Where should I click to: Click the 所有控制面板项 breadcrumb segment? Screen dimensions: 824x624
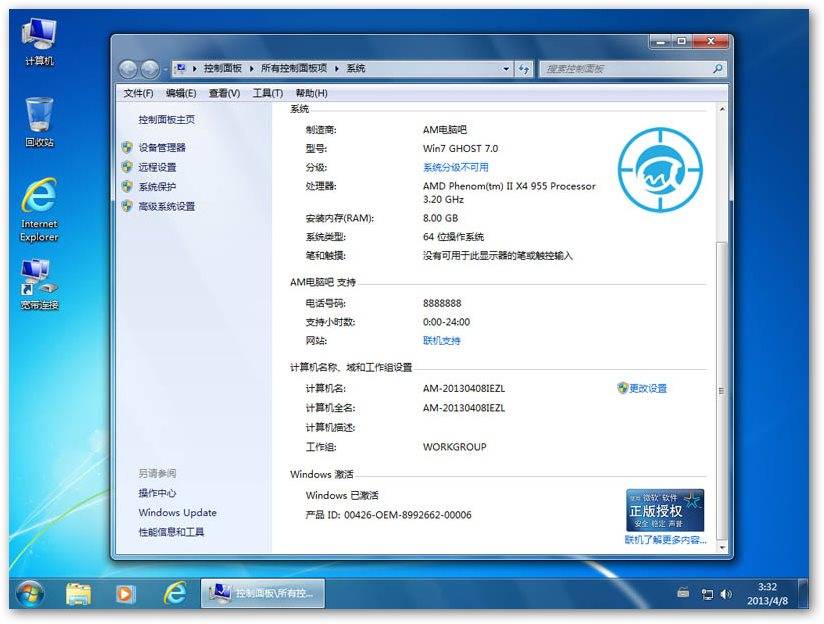[294, 68]
